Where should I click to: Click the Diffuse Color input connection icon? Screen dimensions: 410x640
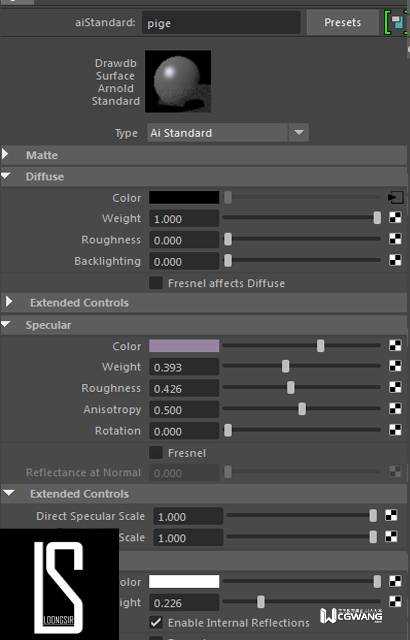(x=395, y=198)
